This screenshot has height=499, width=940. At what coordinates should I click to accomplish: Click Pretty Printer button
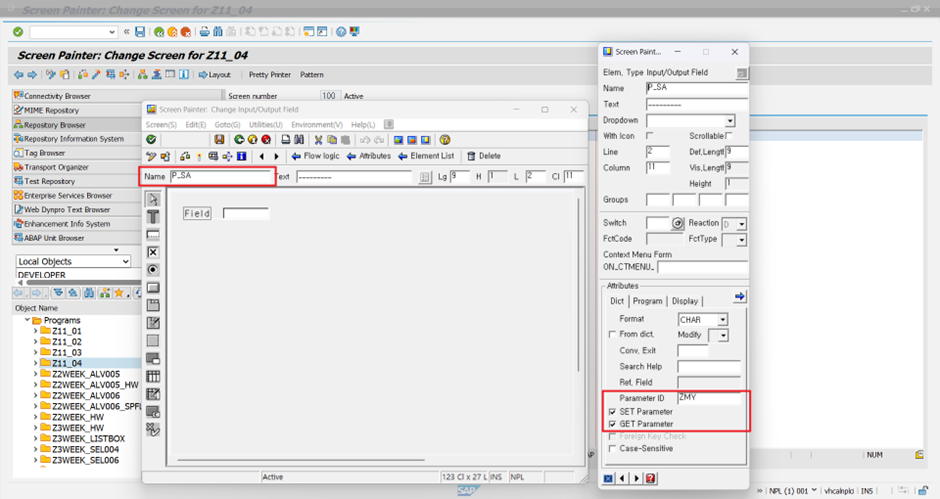click(270, 75)
